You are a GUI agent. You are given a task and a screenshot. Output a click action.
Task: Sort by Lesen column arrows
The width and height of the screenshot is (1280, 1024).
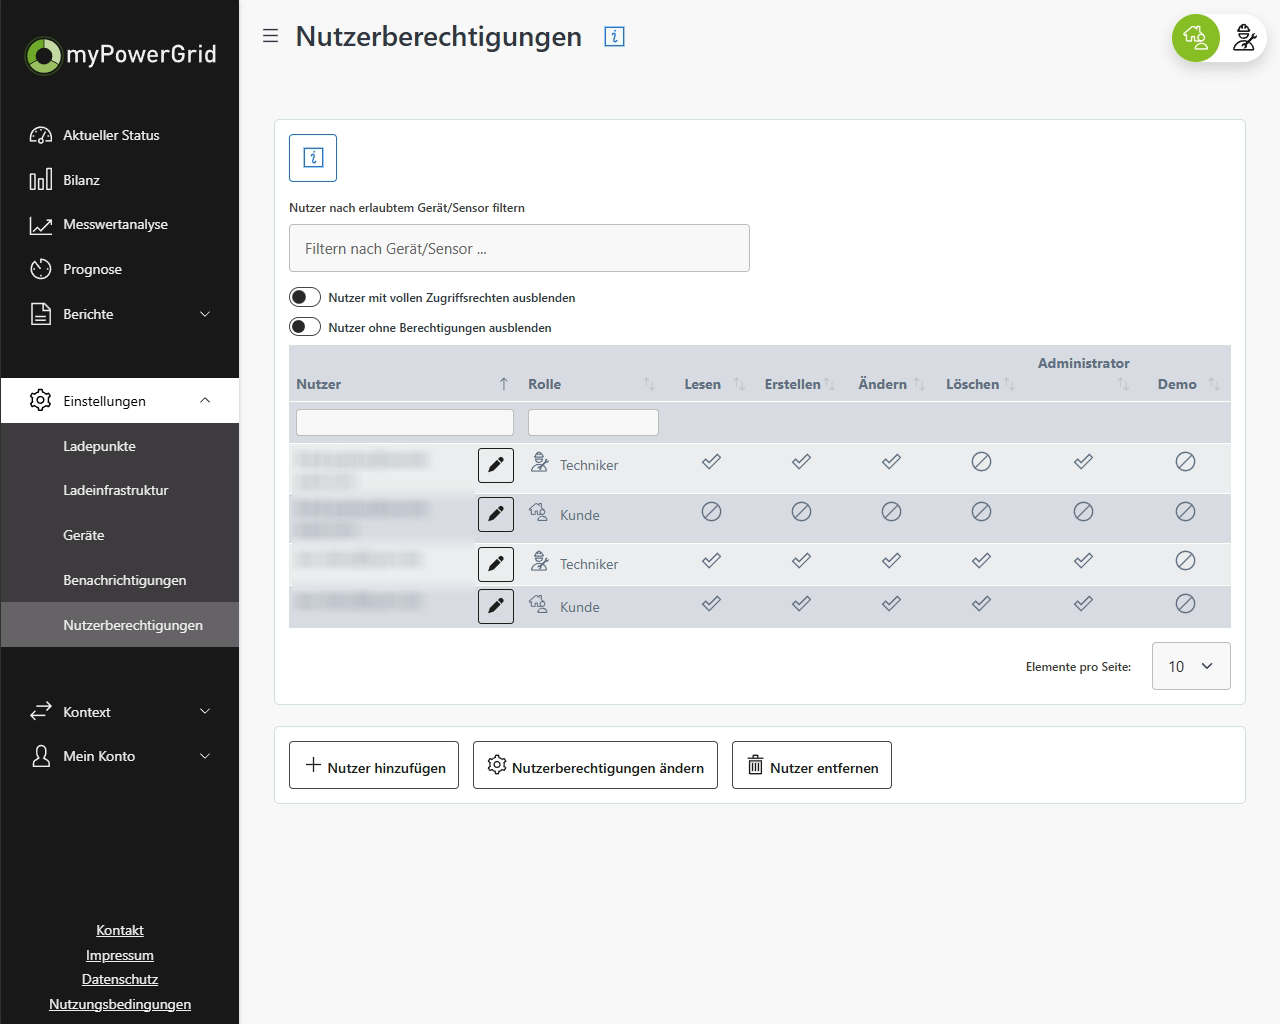739,384
